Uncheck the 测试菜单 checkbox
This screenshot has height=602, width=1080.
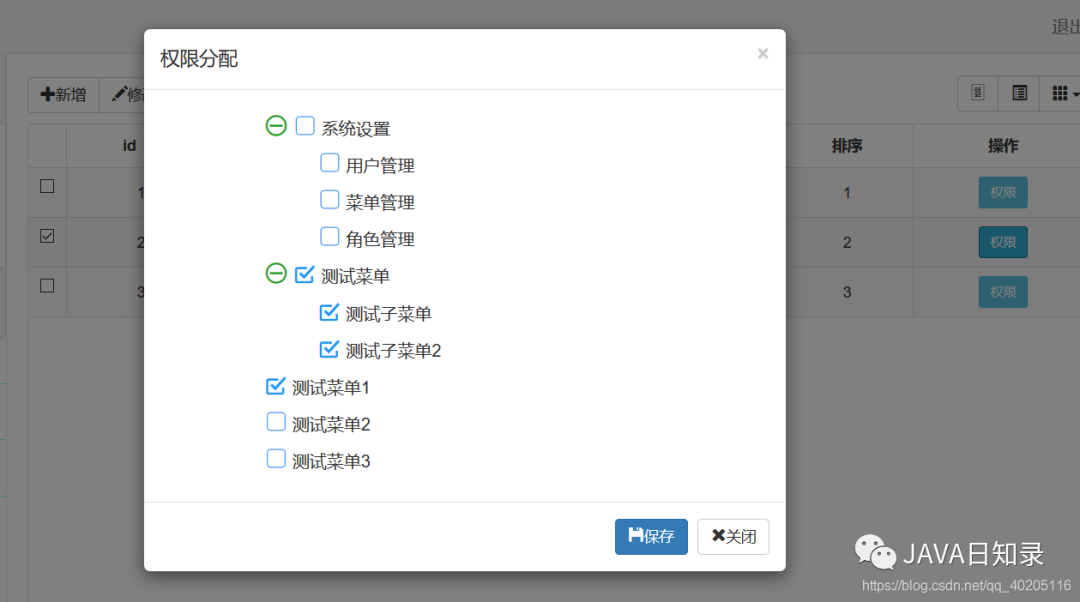click(305, 274)
